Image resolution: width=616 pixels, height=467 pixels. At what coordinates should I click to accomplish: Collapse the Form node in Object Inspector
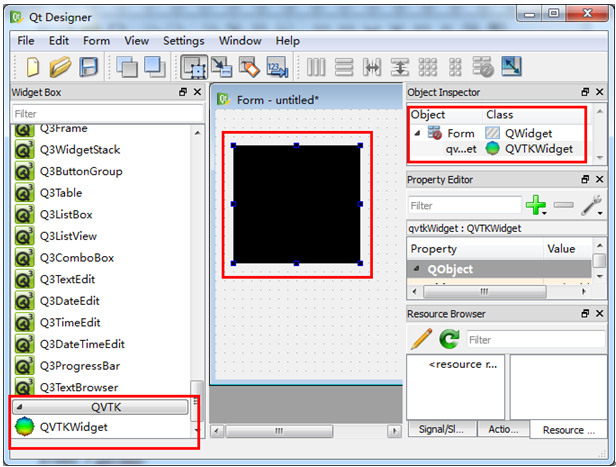[x=417, y=134]
